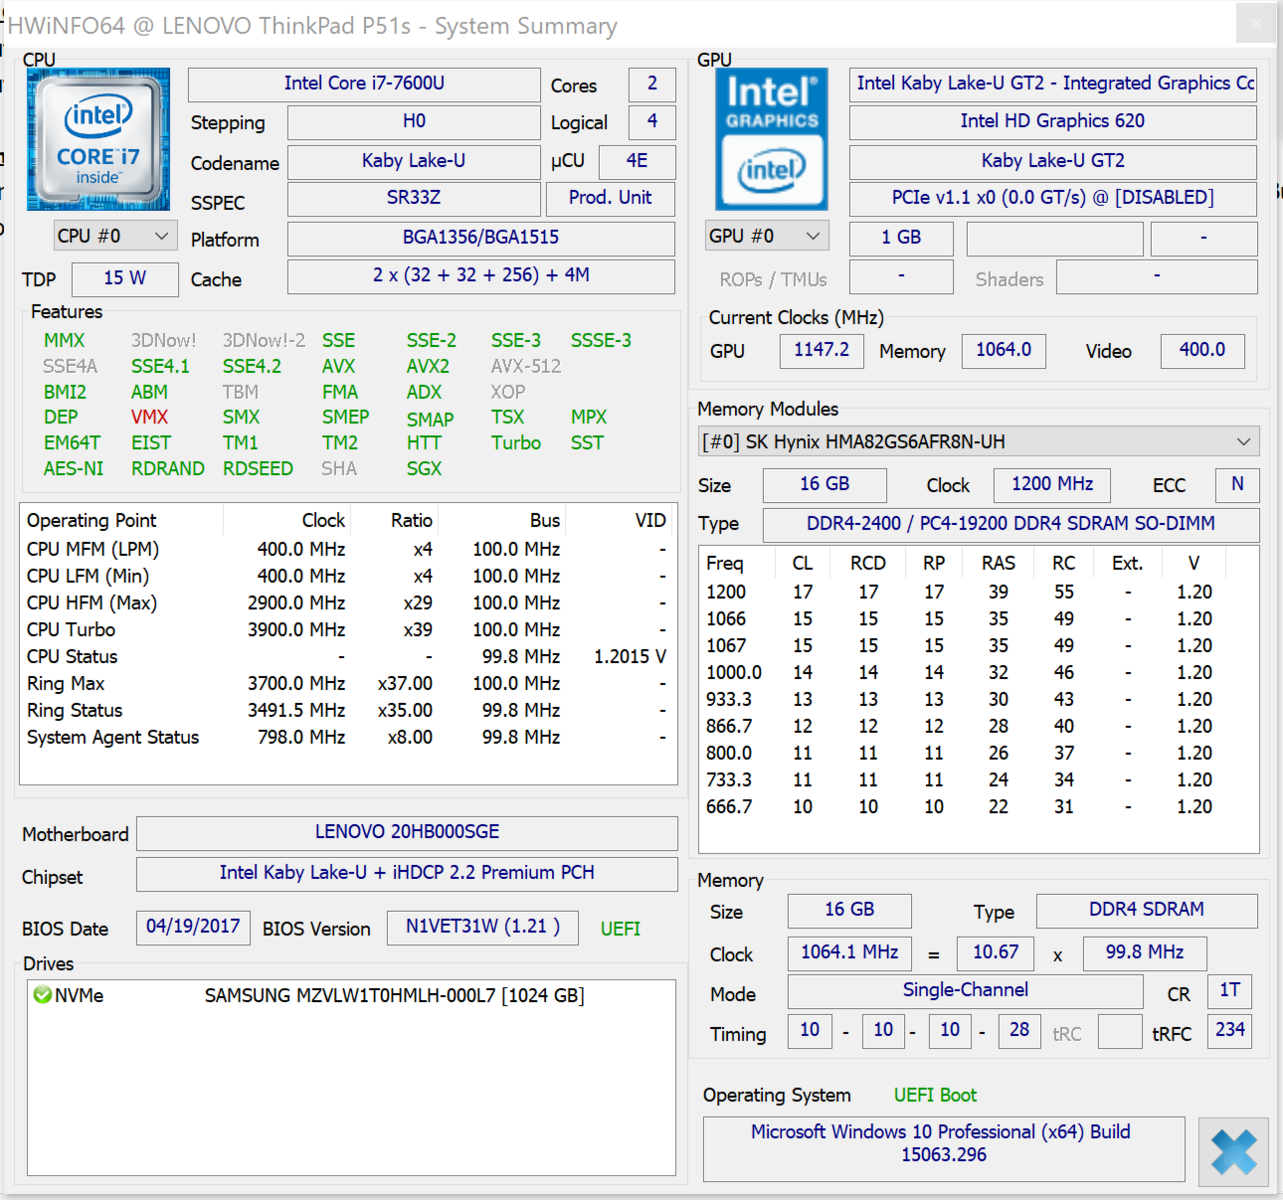This screenshot has height=1200, width=1283.
Task: Click the Memory Type DDR4 SDRAM field
Action: pos(1146,910)
